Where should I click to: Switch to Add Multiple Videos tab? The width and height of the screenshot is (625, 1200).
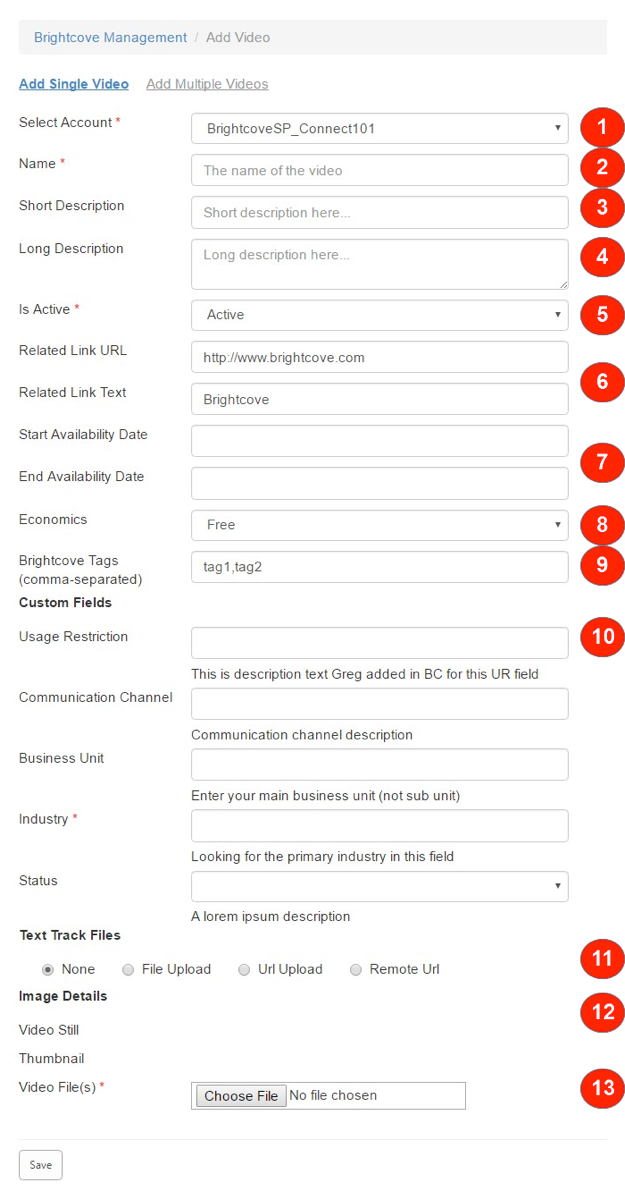pyautogui.click(x=207, y=84)
